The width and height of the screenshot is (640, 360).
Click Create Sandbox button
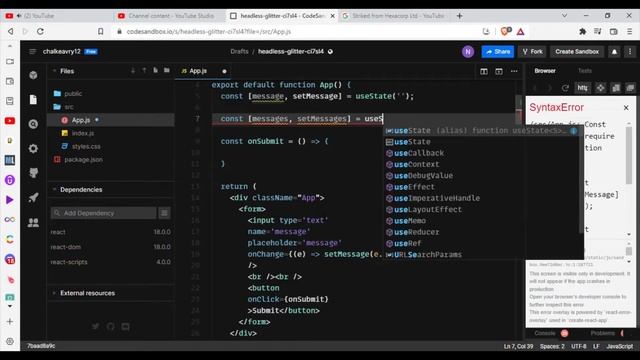(x=577, y=52)
